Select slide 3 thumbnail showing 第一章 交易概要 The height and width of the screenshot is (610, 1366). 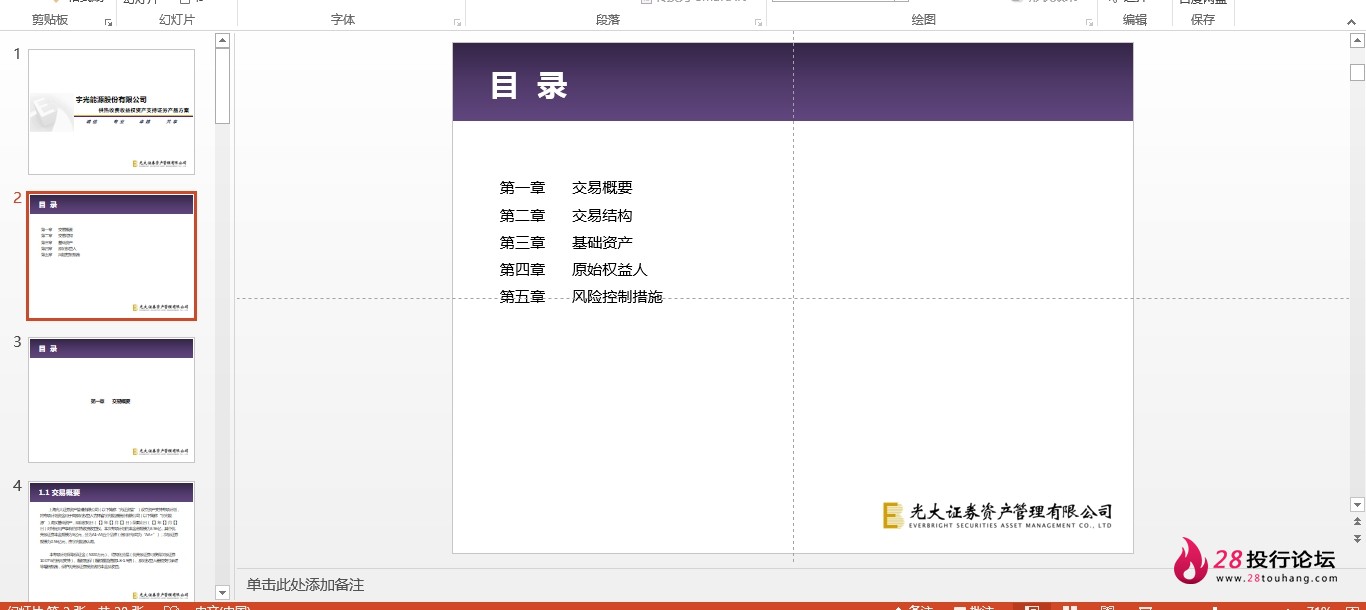[x=111, y=400]
